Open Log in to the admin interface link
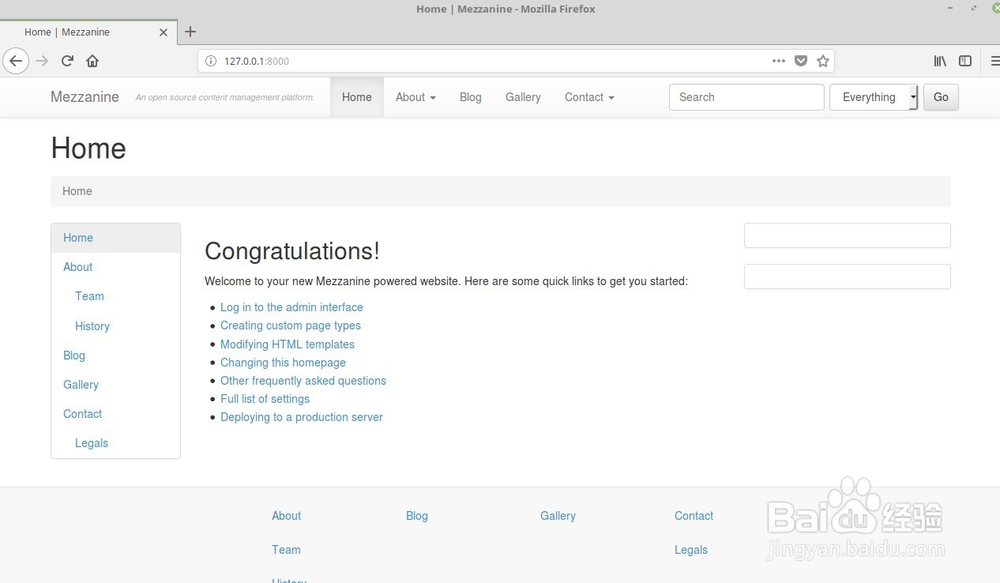 tap(291, 307)
